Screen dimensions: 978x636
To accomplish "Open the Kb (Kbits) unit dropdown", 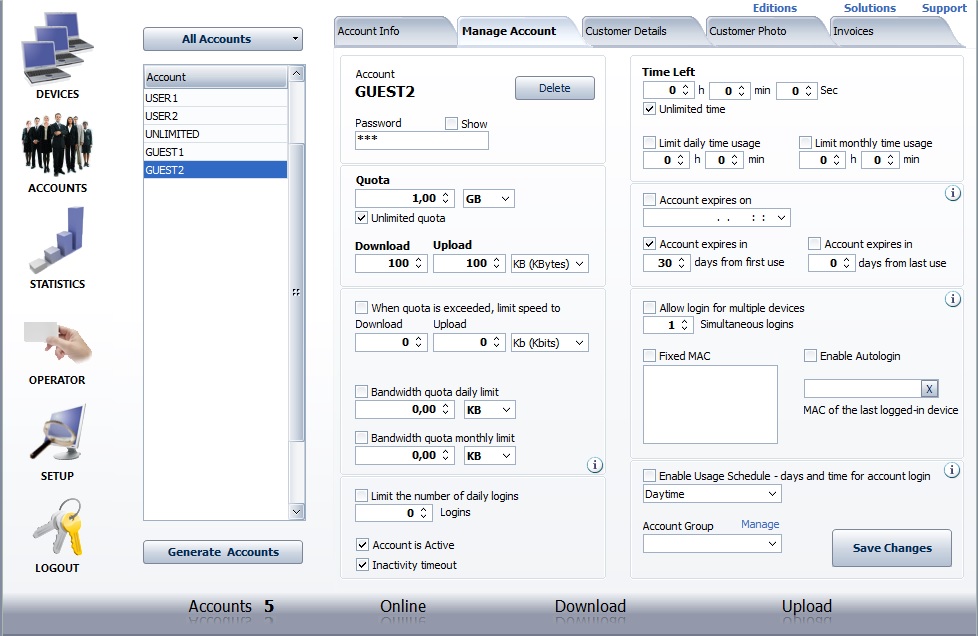I will (550, 343).
